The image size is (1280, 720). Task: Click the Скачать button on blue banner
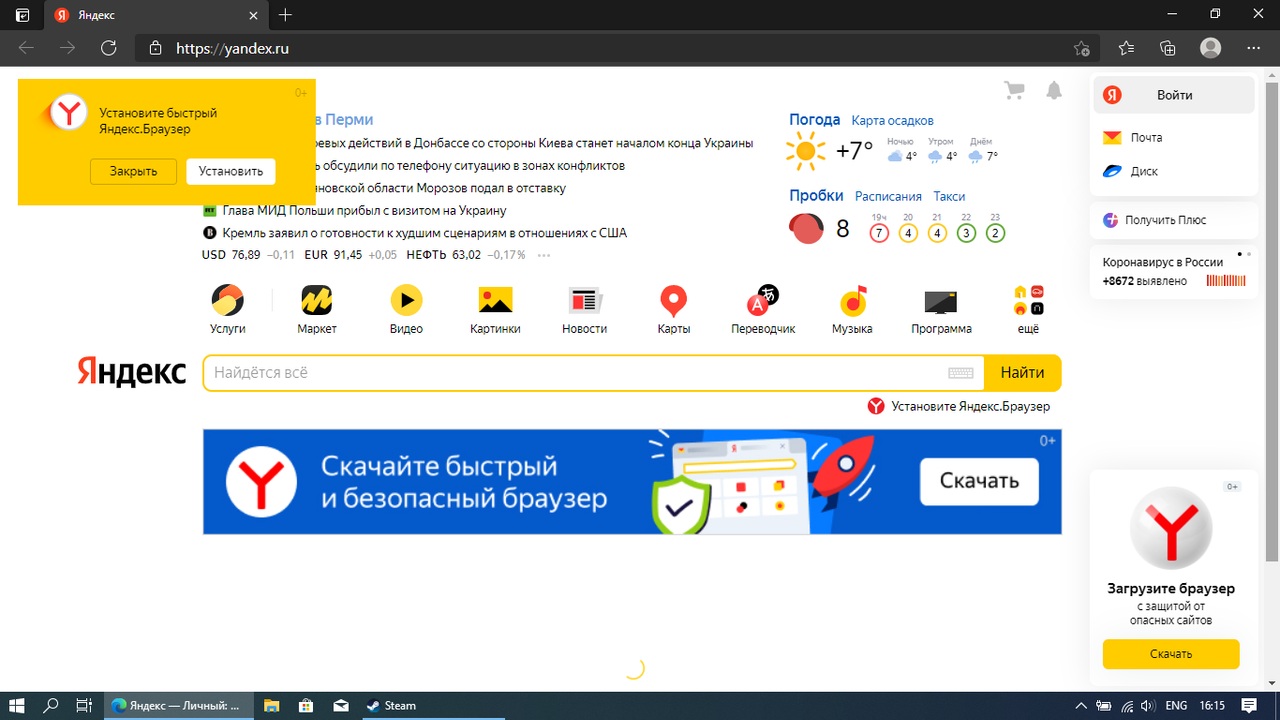(x=979, y=481)
